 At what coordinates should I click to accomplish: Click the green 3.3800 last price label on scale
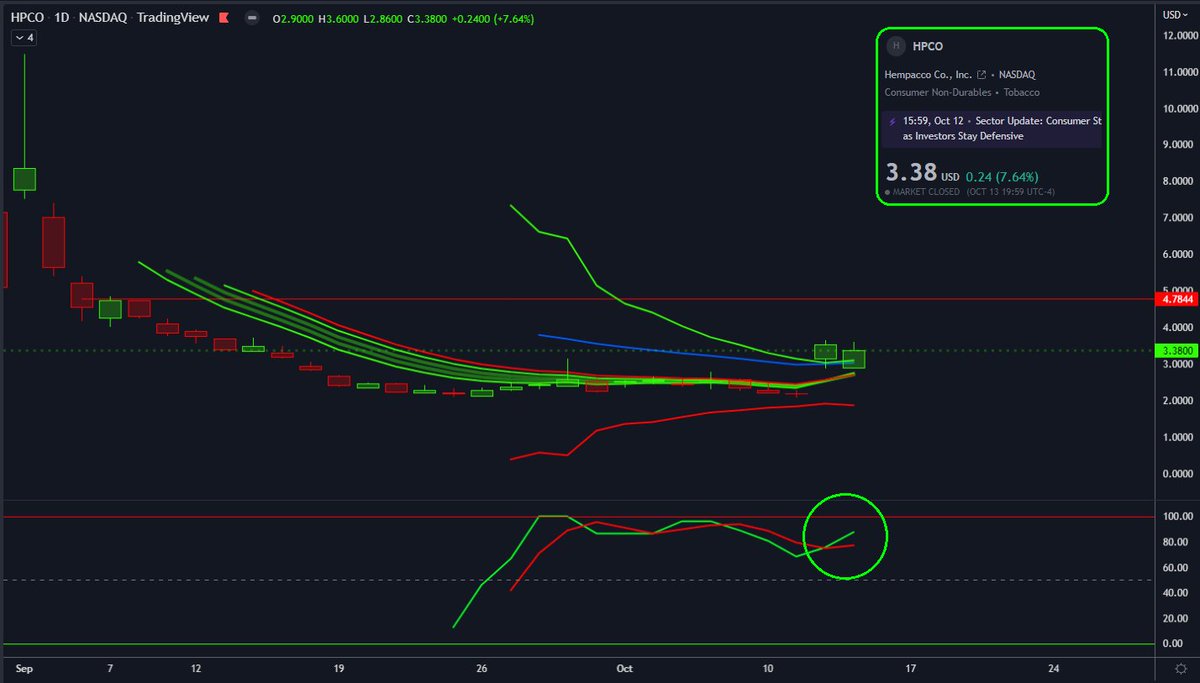[x=1177, y=351]
